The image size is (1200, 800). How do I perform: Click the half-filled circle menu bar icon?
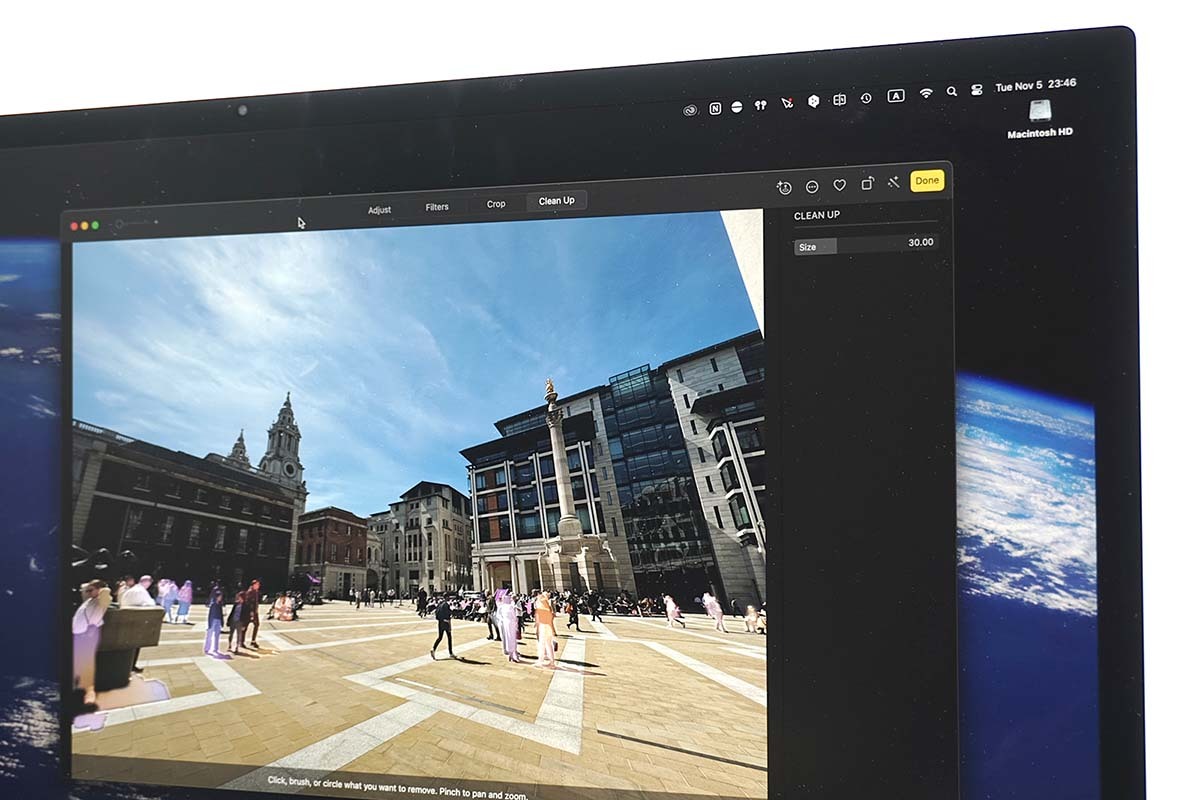(x=737, y=107)
